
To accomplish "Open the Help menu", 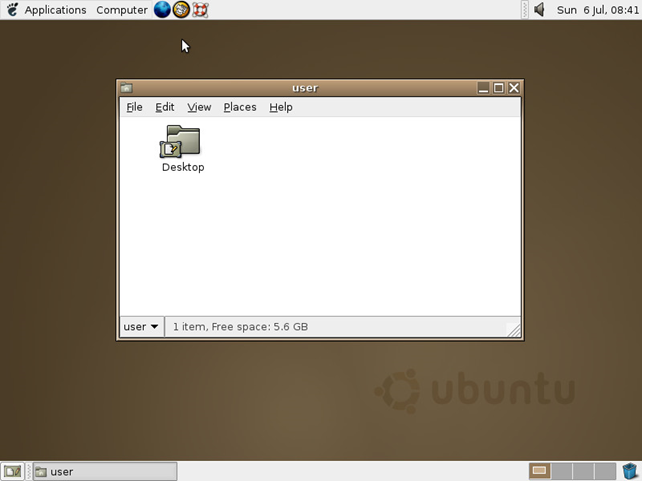I will point(281,107).
